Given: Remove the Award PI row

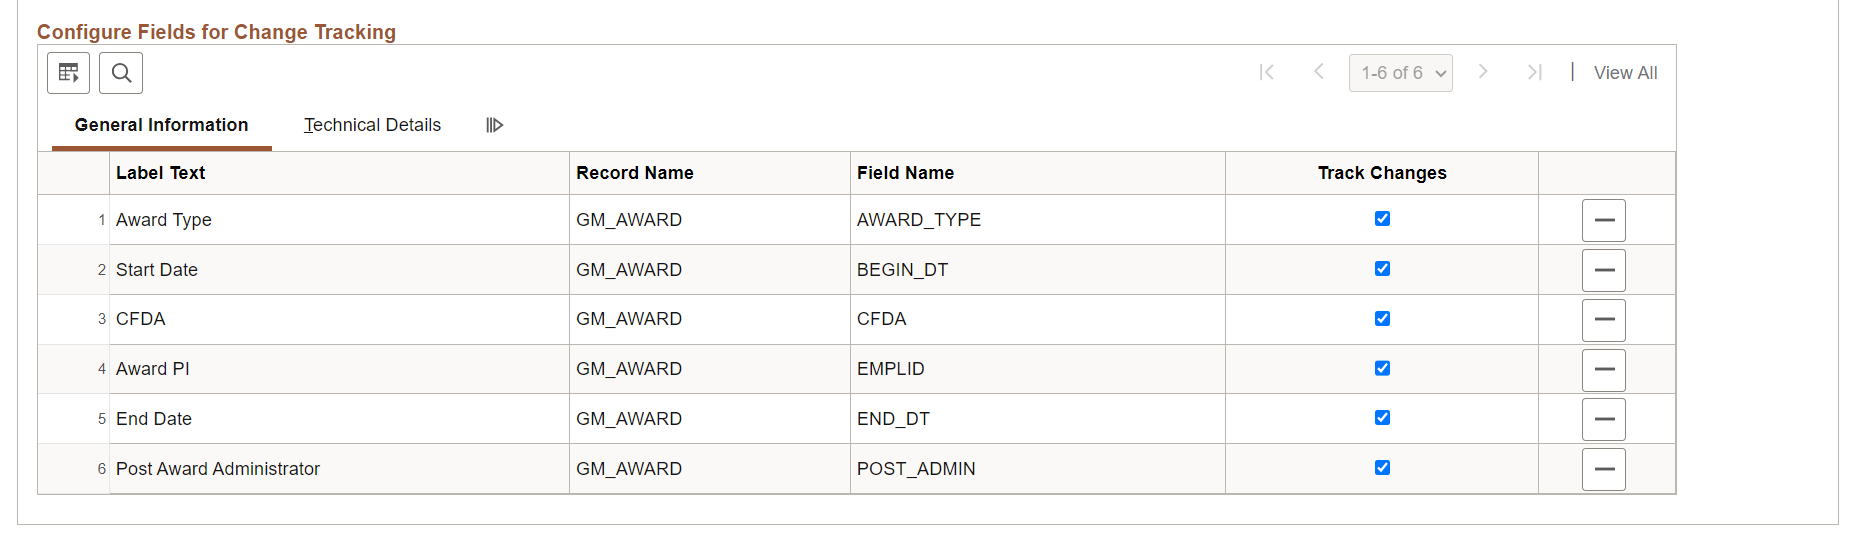Looking at the screenshot, I should tap(1603, 370).
